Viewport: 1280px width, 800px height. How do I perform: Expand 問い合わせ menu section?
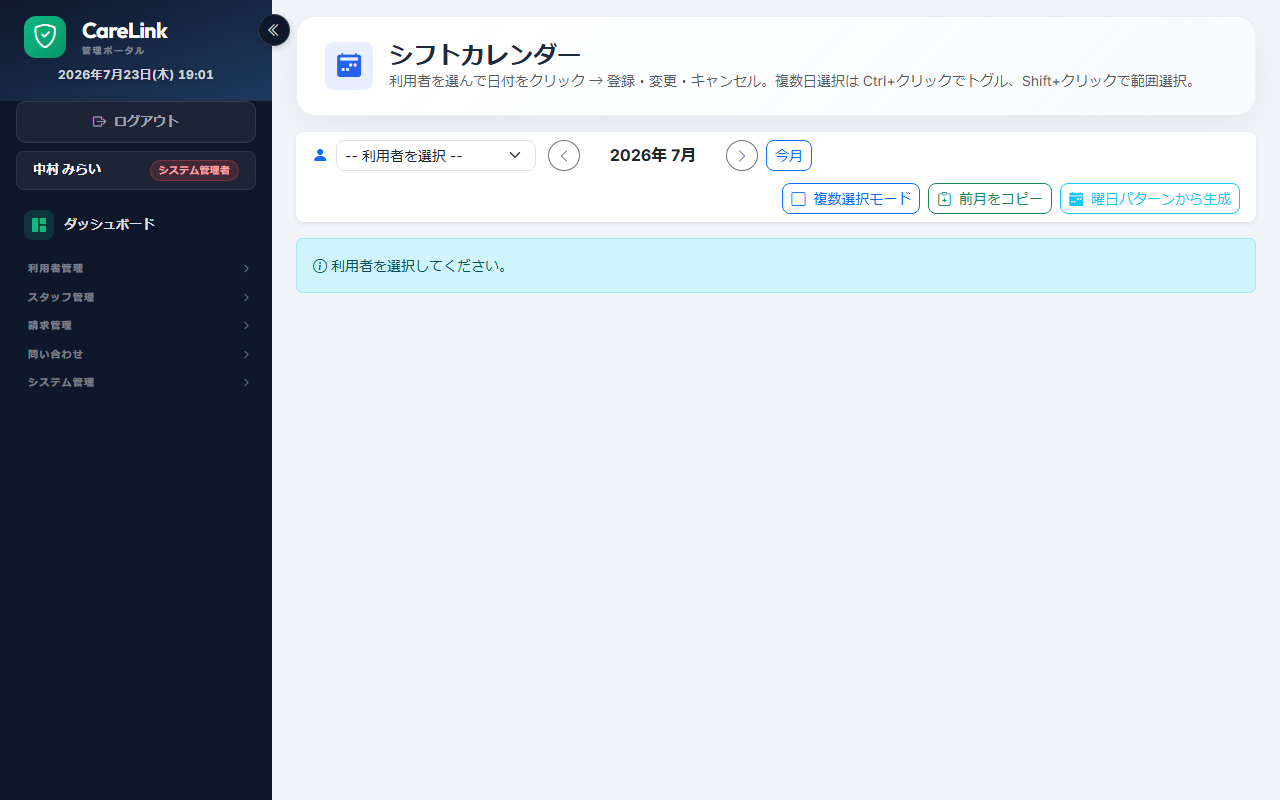[138, 354]
